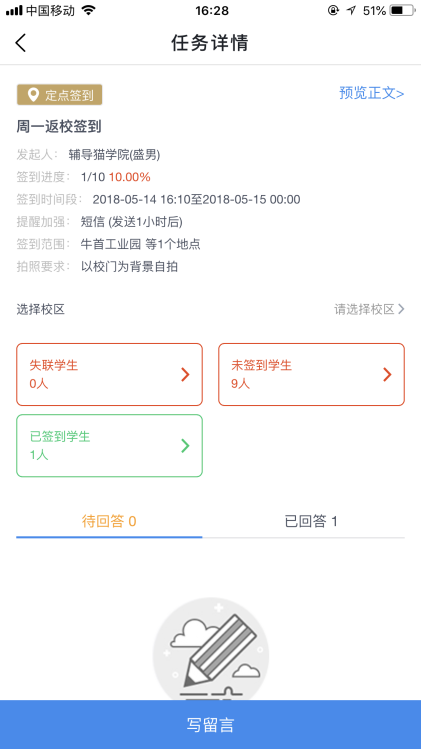Tap the cellular signal bars icon
This screenshot has height=749, width=421.
[14, 10]
